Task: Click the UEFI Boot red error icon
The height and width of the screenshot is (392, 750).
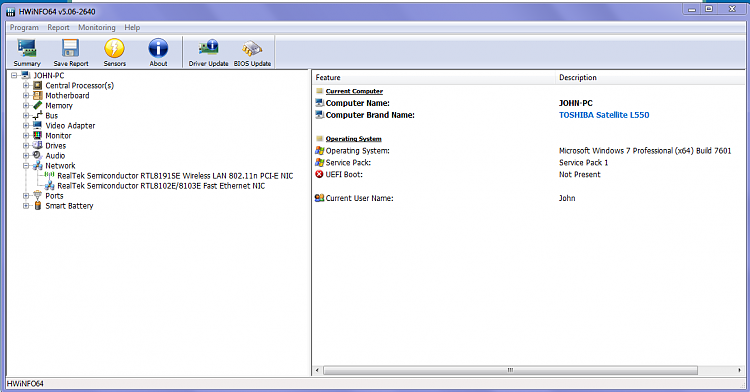Action: click(320, 174)
